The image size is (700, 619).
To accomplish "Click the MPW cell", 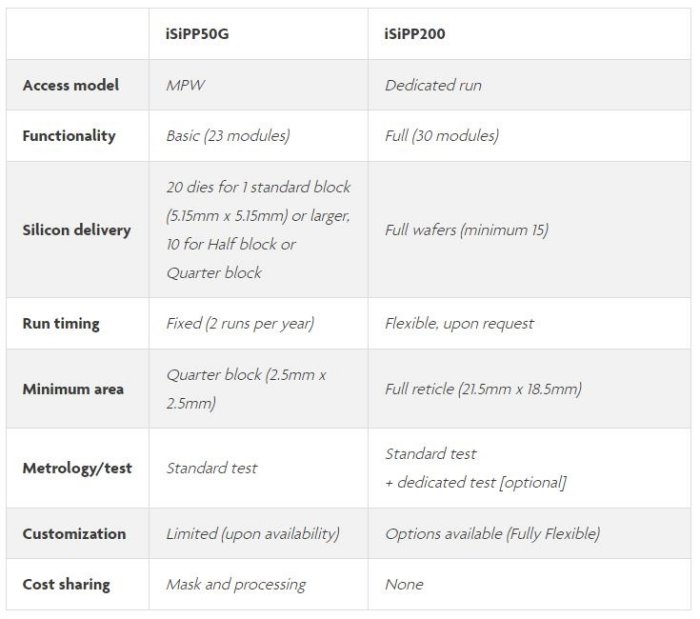I will (185, 85).
